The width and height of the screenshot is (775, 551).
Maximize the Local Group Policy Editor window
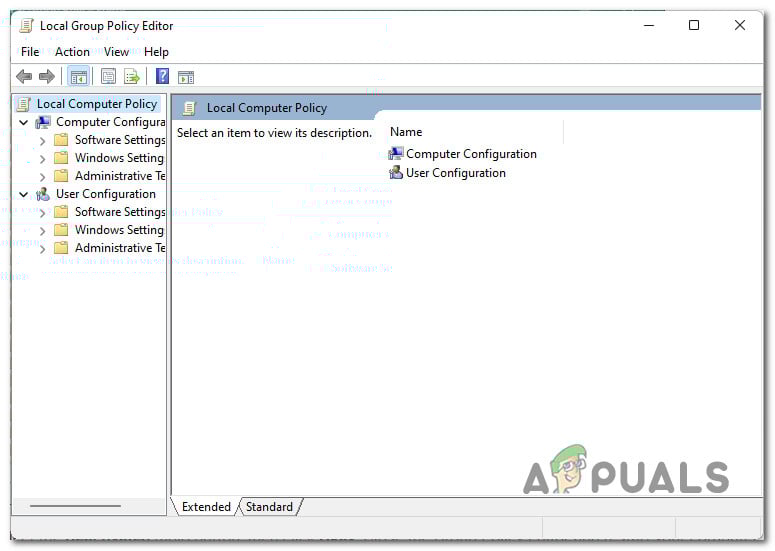(694, 25)
